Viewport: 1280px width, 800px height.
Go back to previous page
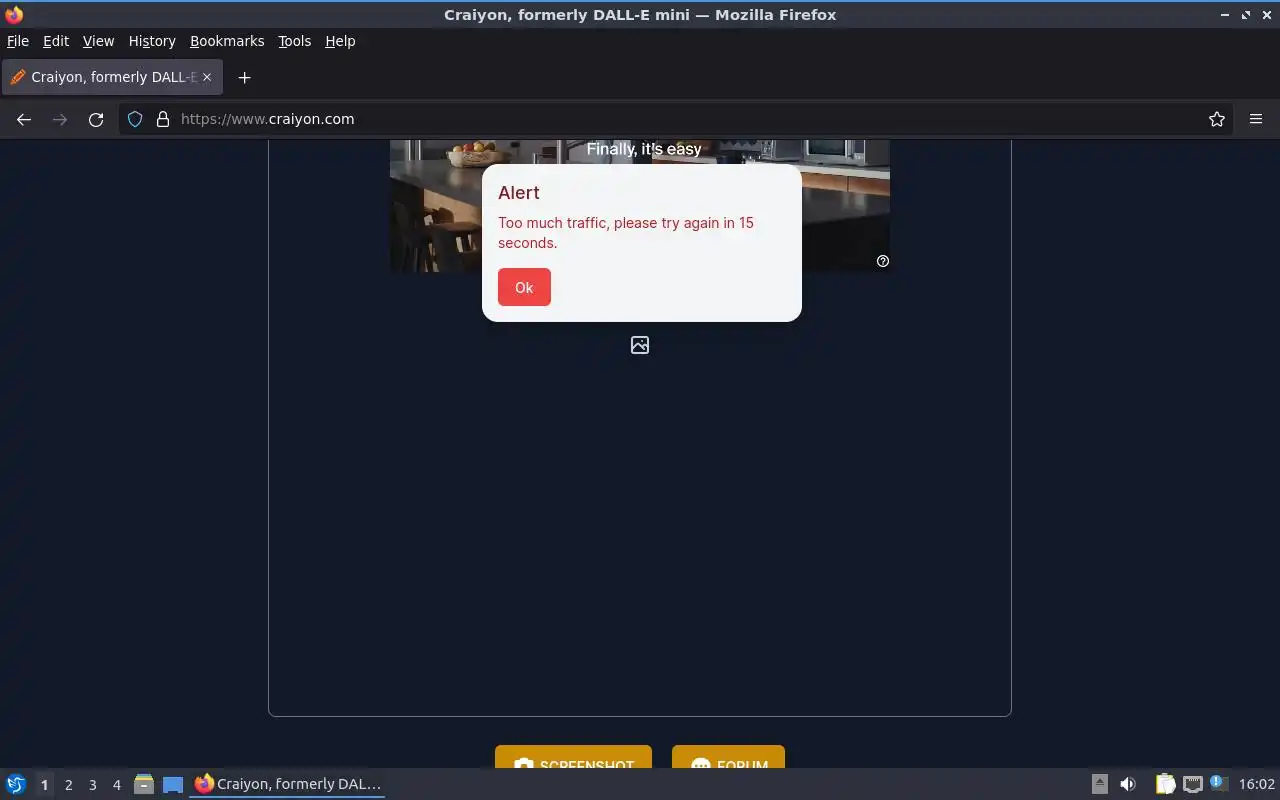pyautogui.click(x=24, y=119)
